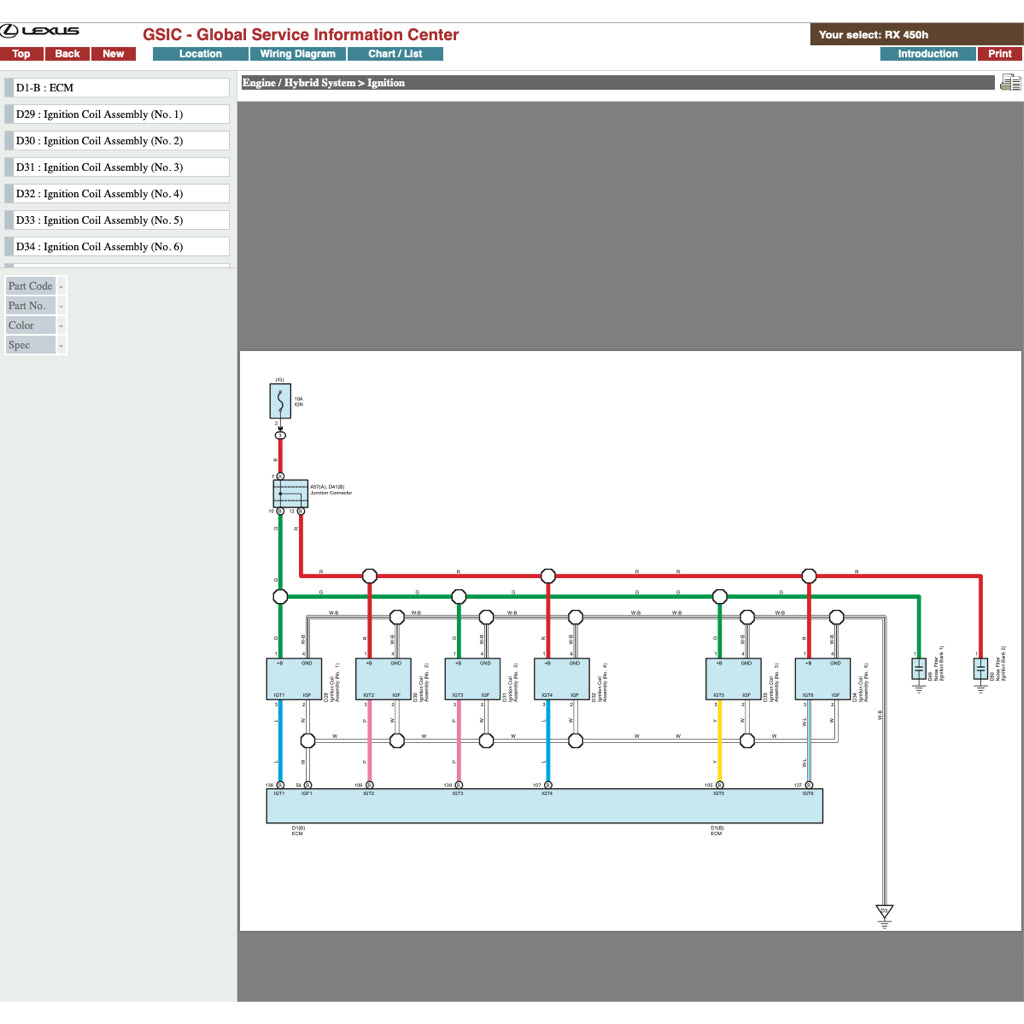Click the document list icon at top right
This screenshot has height=1024, width=1024.
click(x=1010, y=83)
